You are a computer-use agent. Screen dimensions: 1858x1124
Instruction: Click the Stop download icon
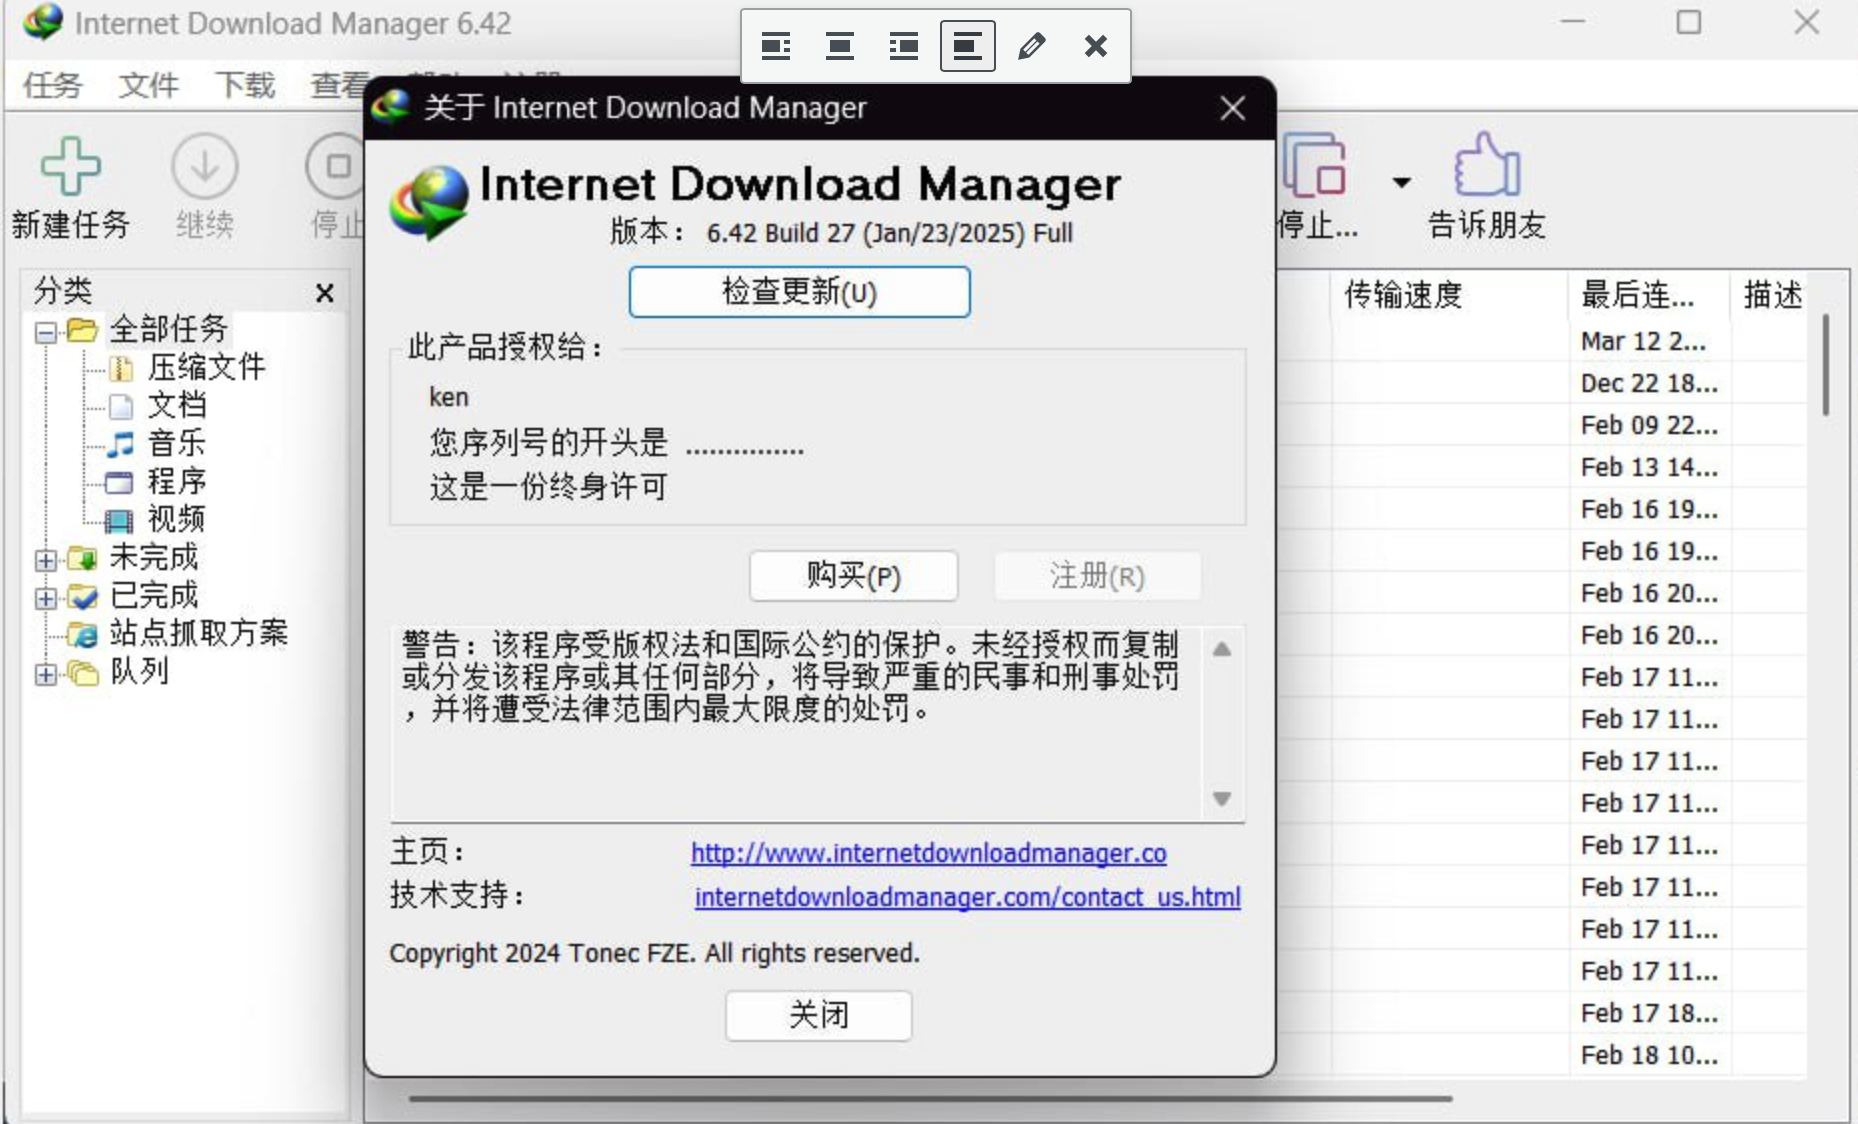pyautogui.click(x=337, y=168)
